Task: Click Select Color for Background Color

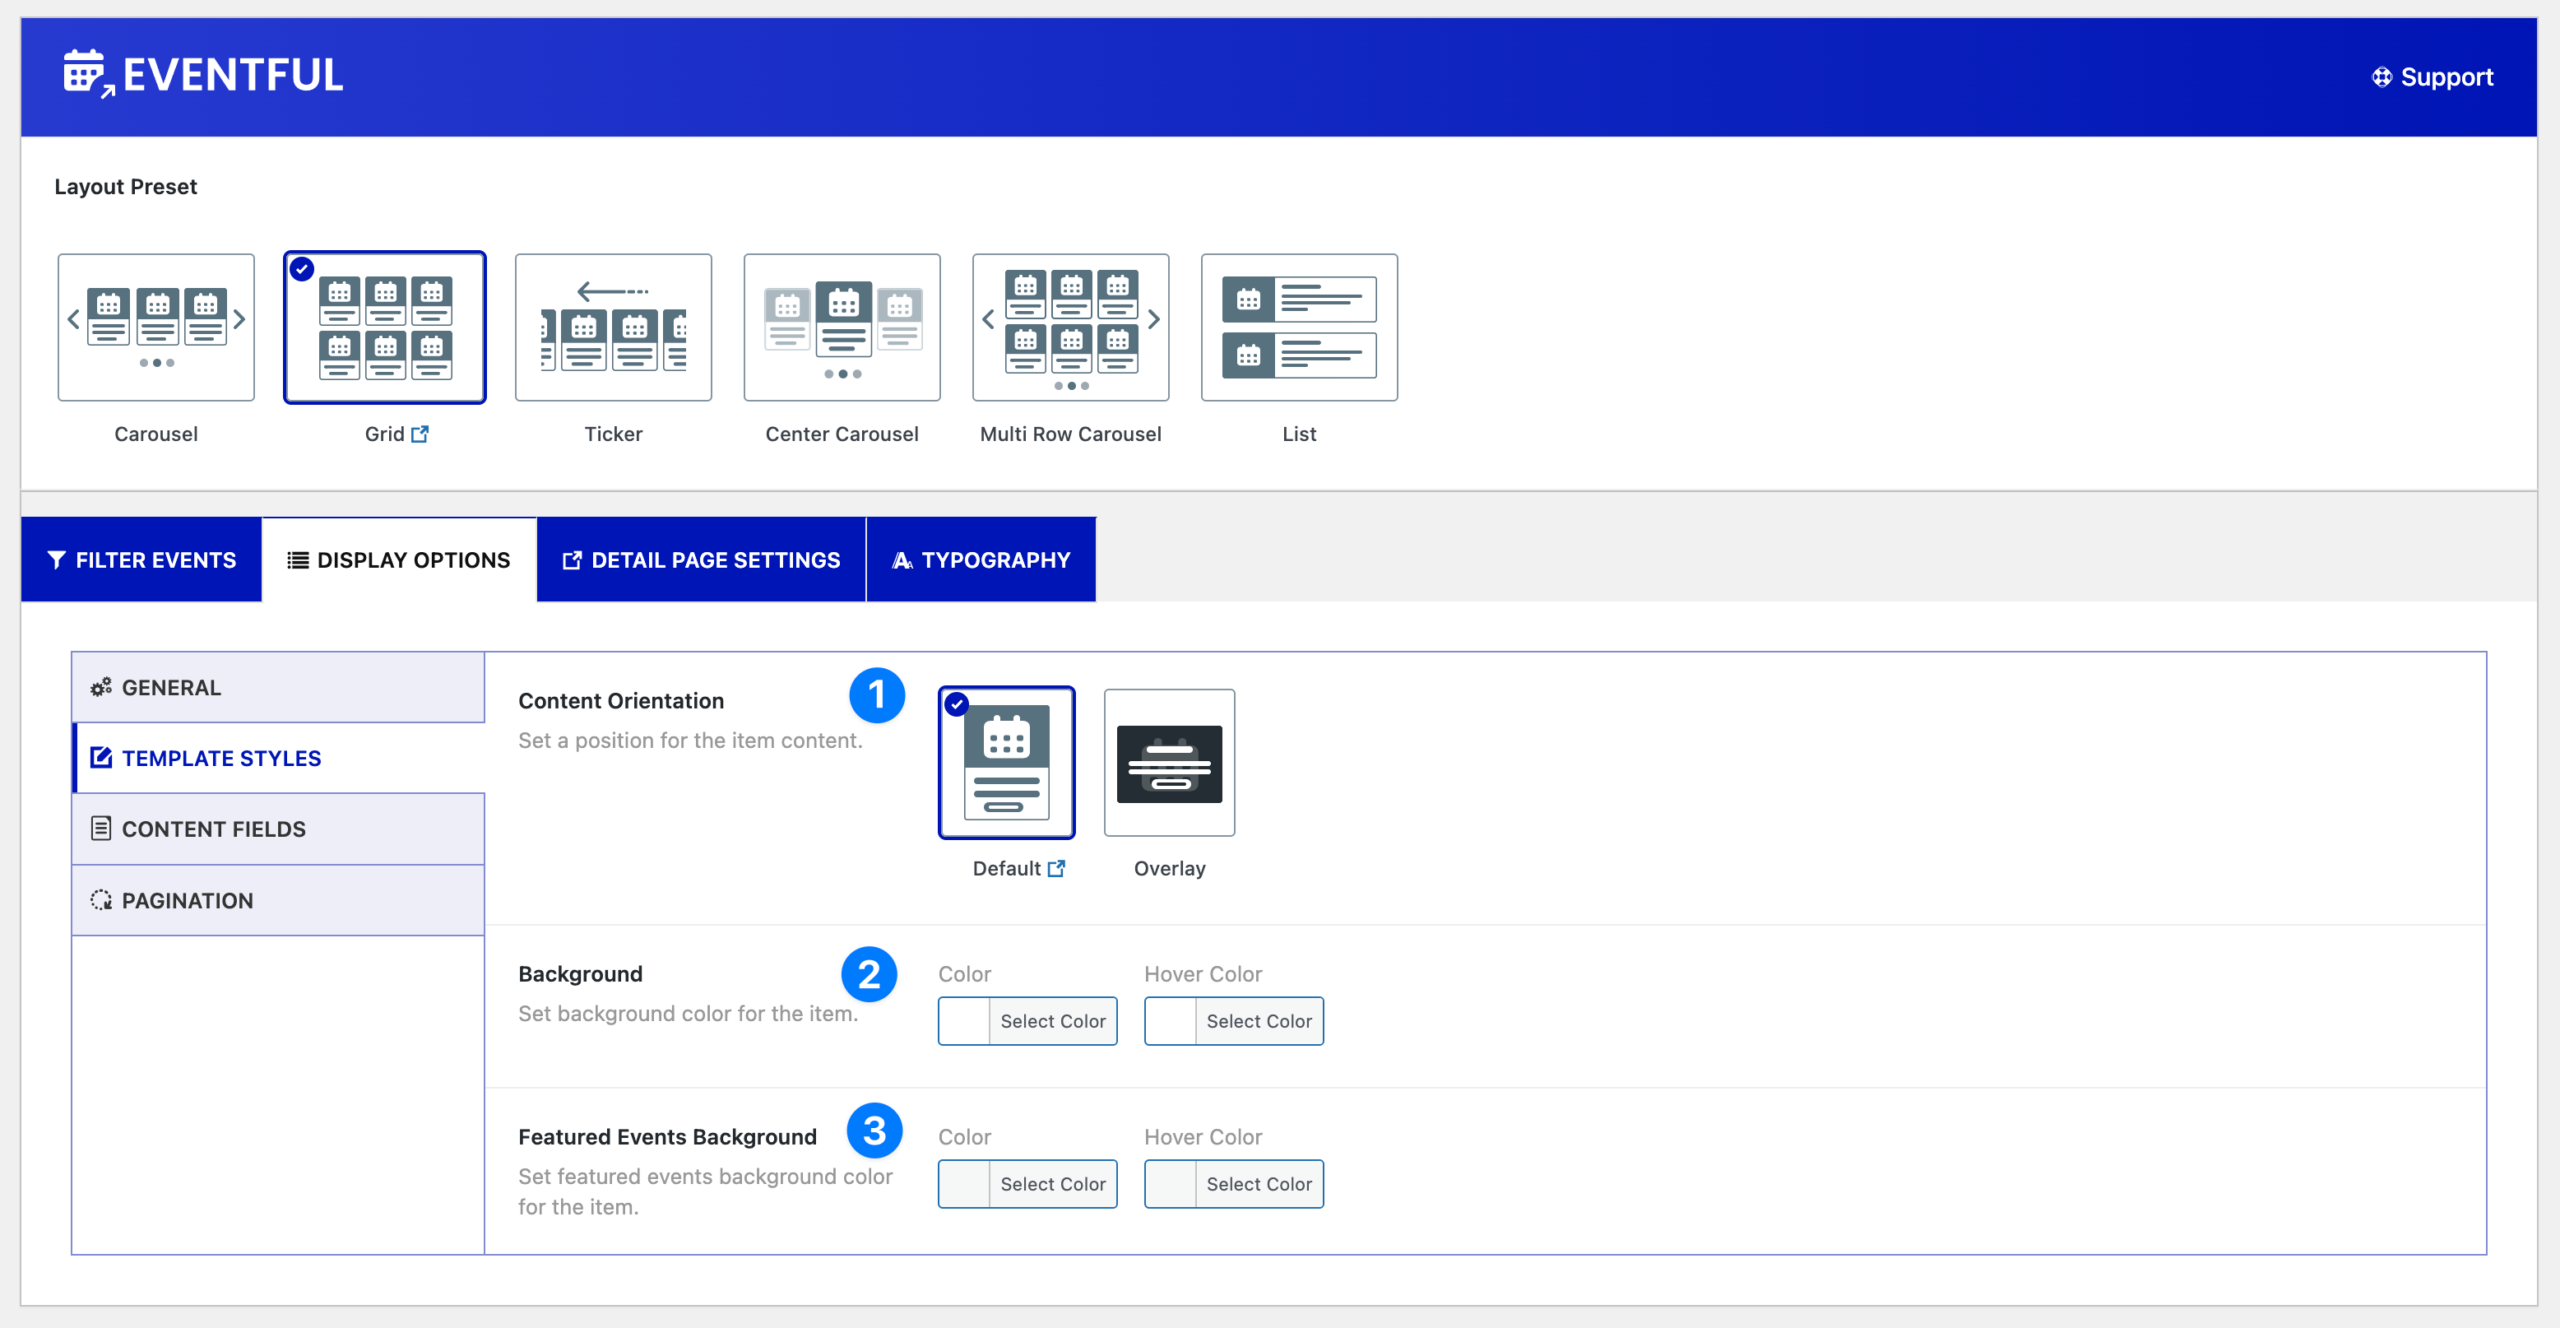Action: 1053,1021
